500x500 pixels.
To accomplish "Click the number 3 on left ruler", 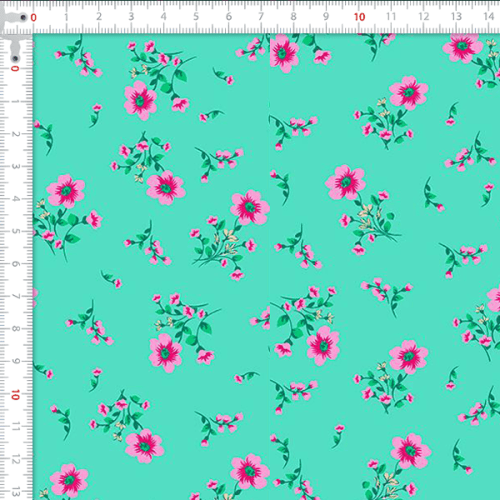I will click(15, 166).
